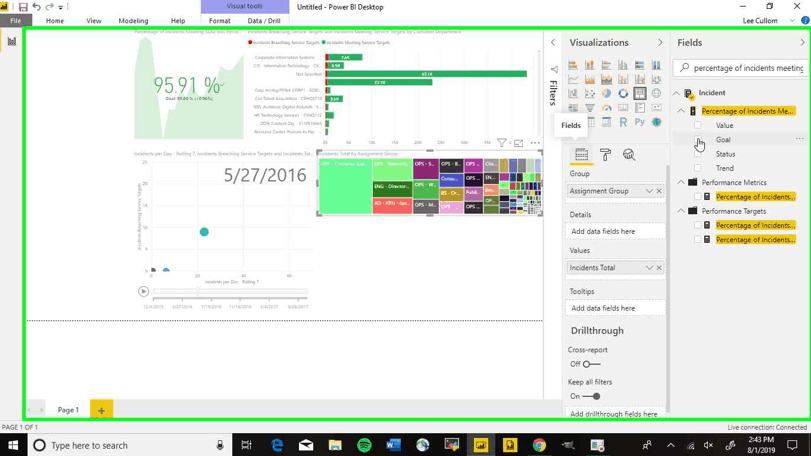Select the Map (globe) visualization
The width and height of the screenshot is (811, 456).
[656, 94]
